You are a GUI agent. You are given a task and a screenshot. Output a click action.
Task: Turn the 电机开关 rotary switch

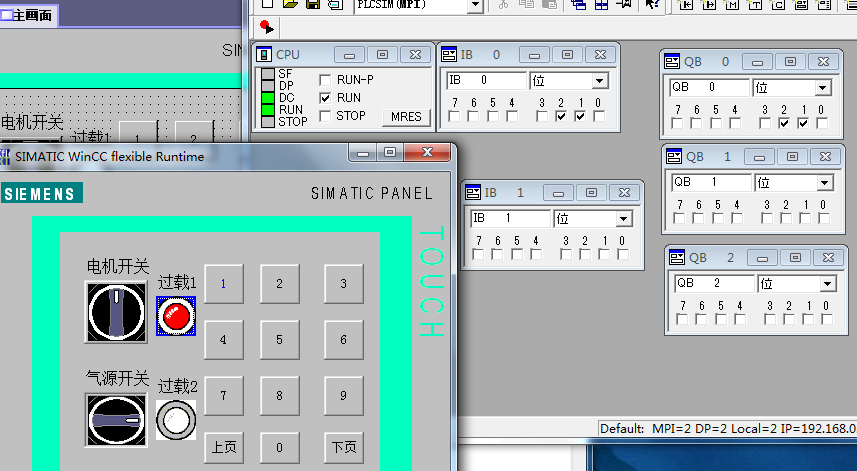point(116,312)
